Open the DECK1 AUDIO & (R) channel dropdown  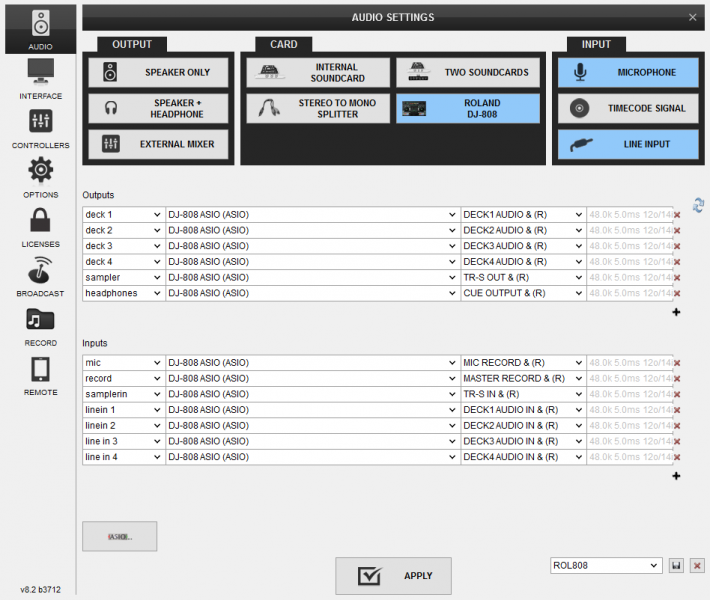[523, 215]
